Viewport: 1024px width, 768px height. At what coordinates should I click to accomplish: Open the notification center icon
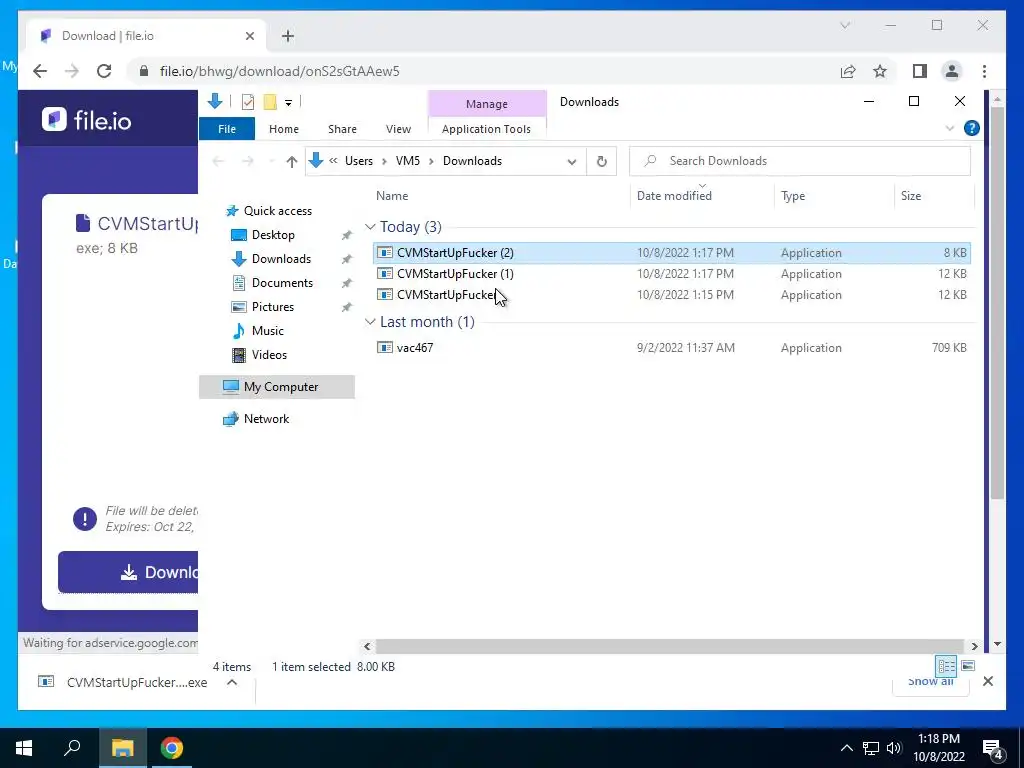pos(993,748)
